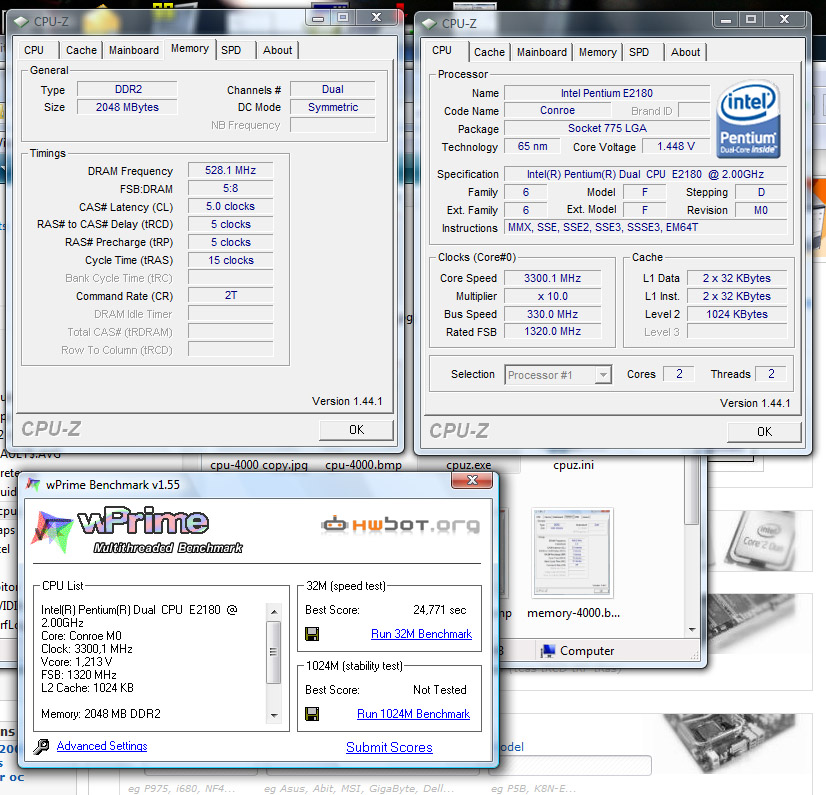Open the About tab in the CPU window of CPU-Z
The width and height of the screenshot is (826, 795).
pos(685,52)
